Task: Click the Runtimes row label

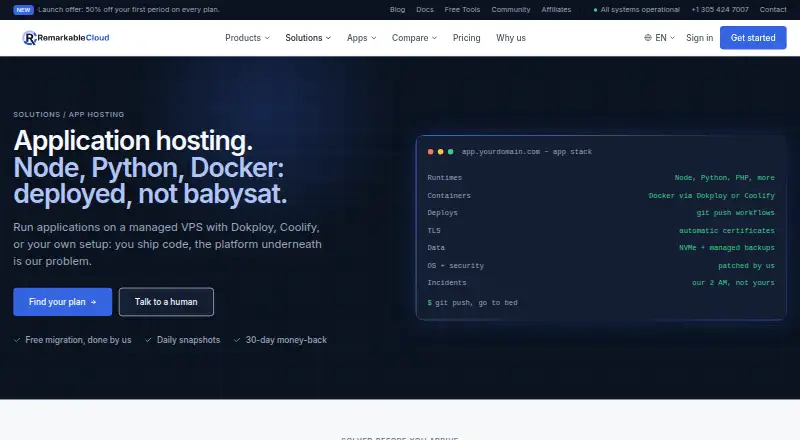Action: (x=444, y=178)
